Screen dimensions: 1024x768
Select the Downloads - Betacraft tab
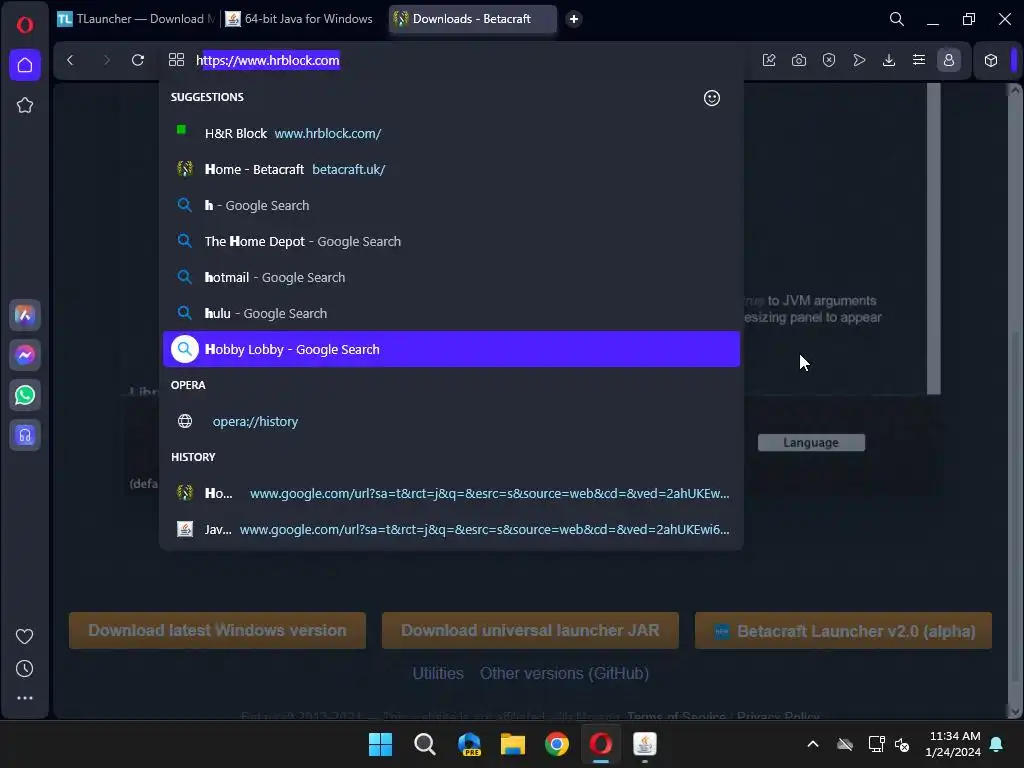473,19
